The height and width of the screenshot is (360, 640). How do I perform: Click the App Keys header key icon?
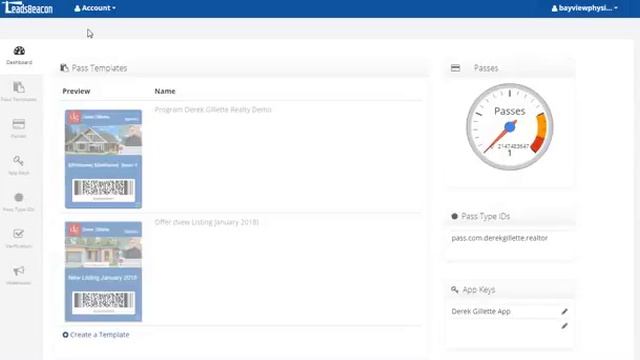click(455, 290)
